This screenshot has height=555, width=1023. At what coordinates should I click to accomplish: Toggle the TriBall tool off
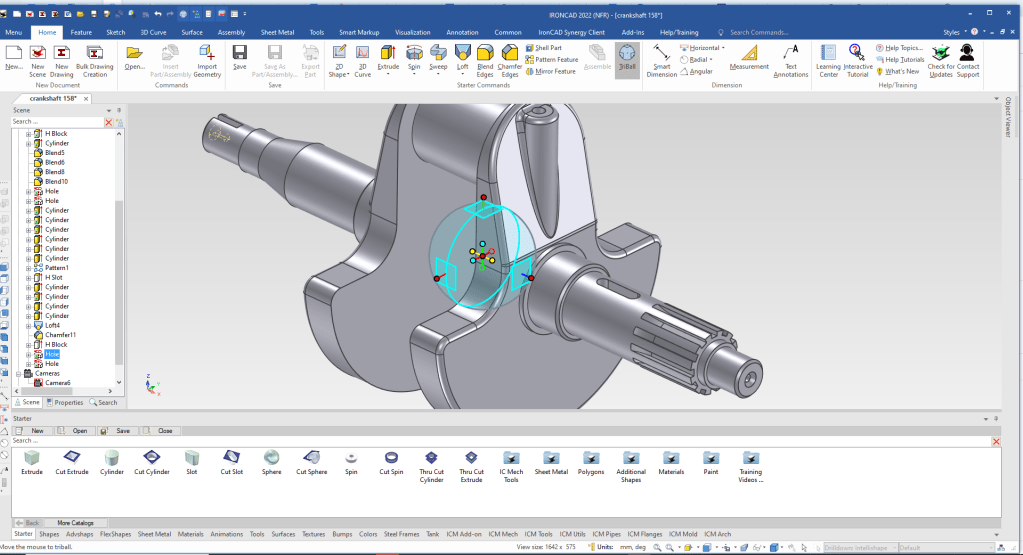pos(626,58)
